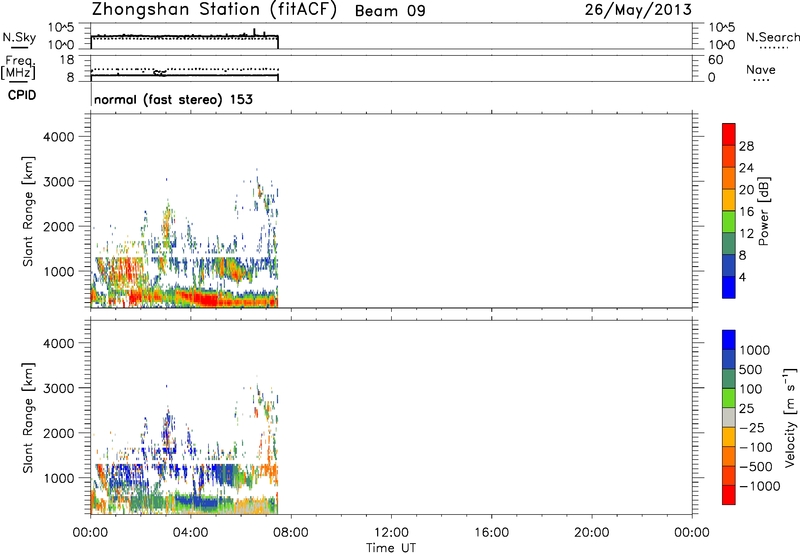800x554 pixels.
Task: Click the 'N.Sky' legend label
Action: [x=19, y=37]
